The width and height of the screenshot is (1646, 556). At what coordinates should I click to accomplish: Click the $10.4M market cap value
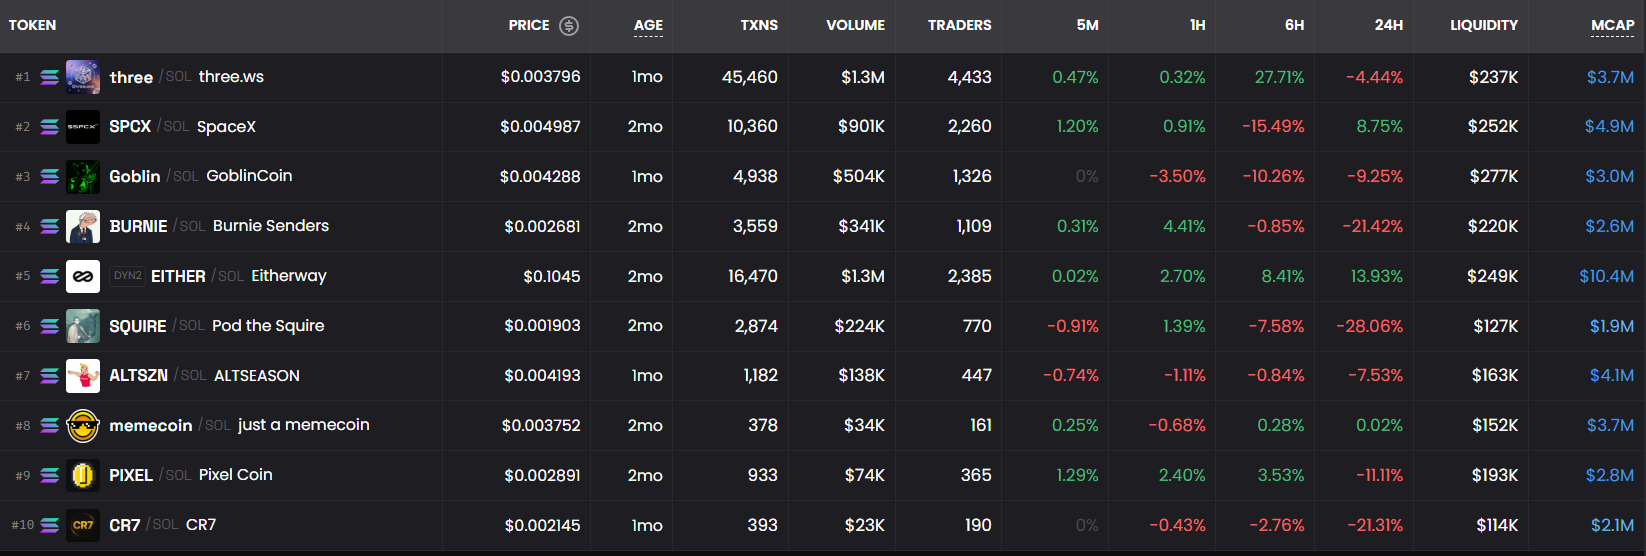click(1606, 276)
